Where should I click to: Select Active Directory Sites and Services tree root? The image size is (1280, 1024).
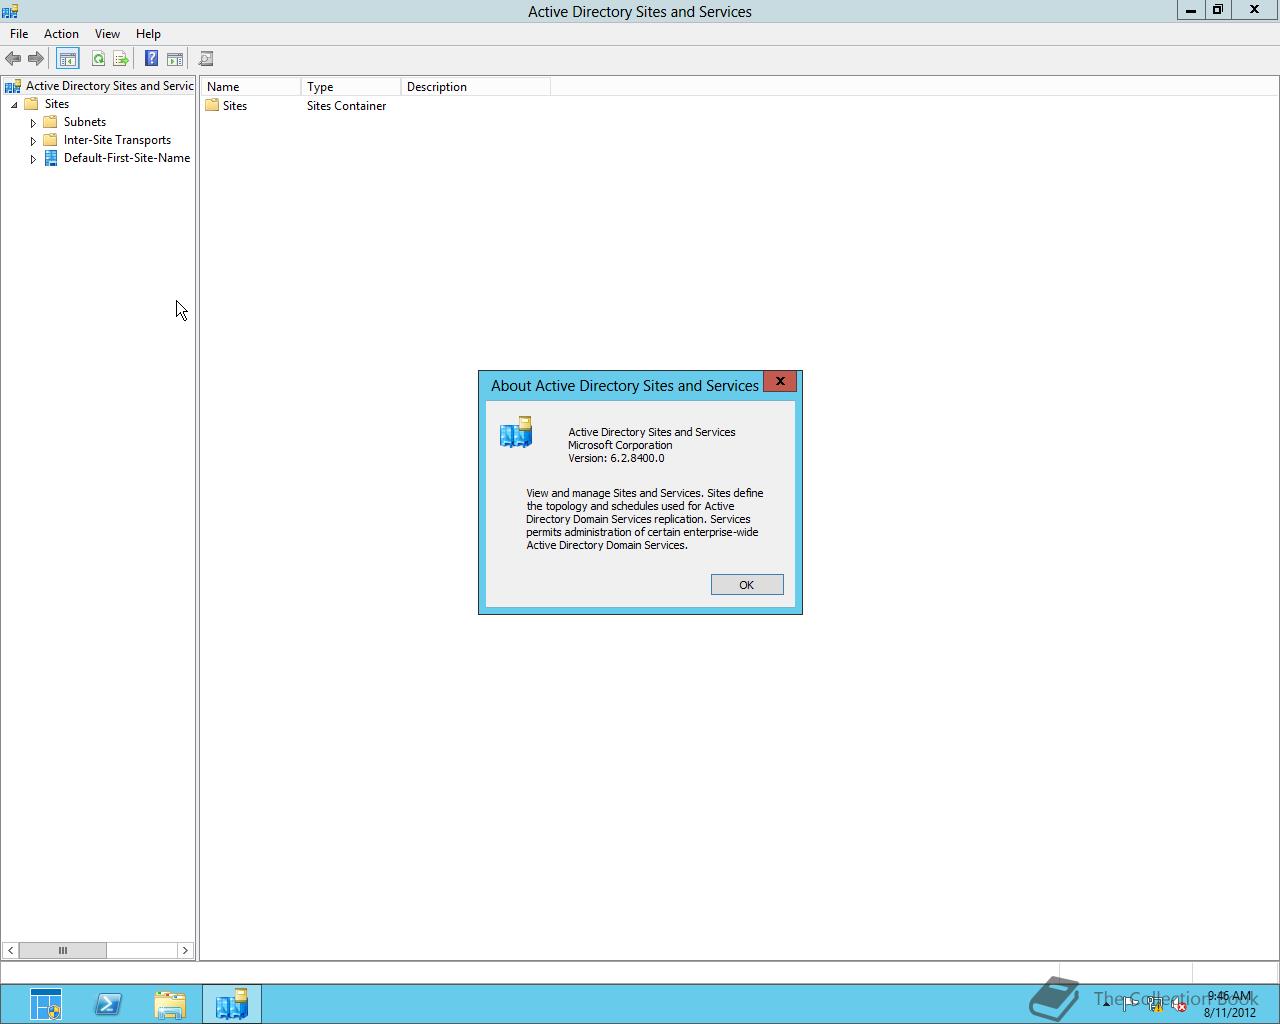[x=109, y=86]
